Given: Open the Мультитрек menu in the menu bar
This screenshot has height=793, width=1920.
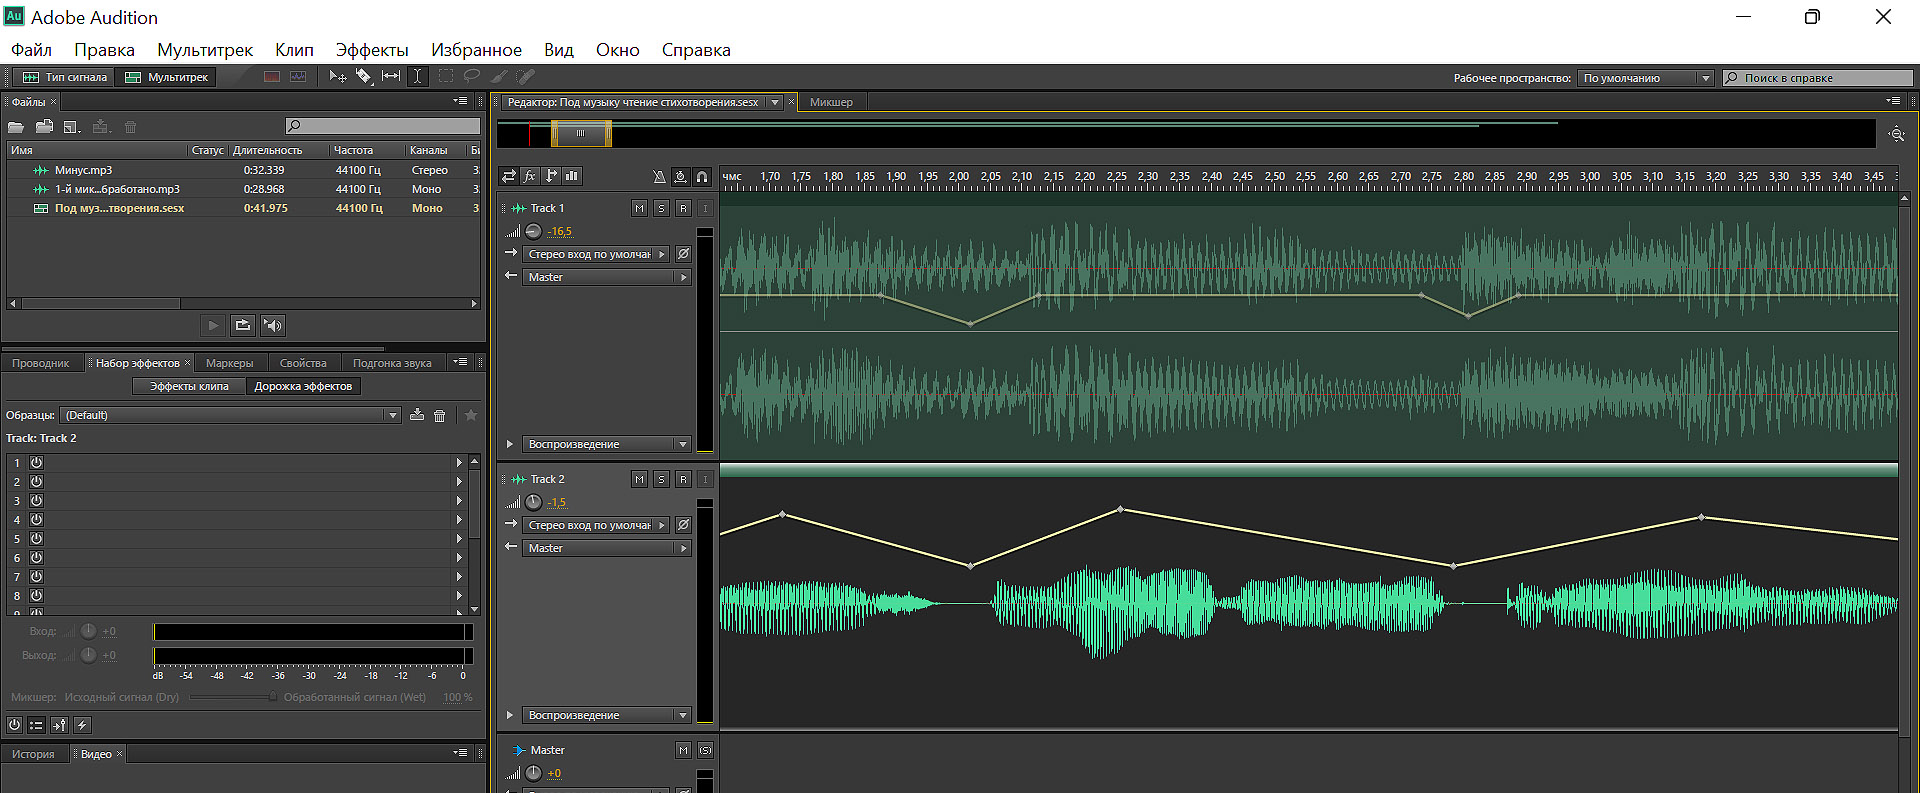Looking at the screenshot, I should (x=205, y=50).
